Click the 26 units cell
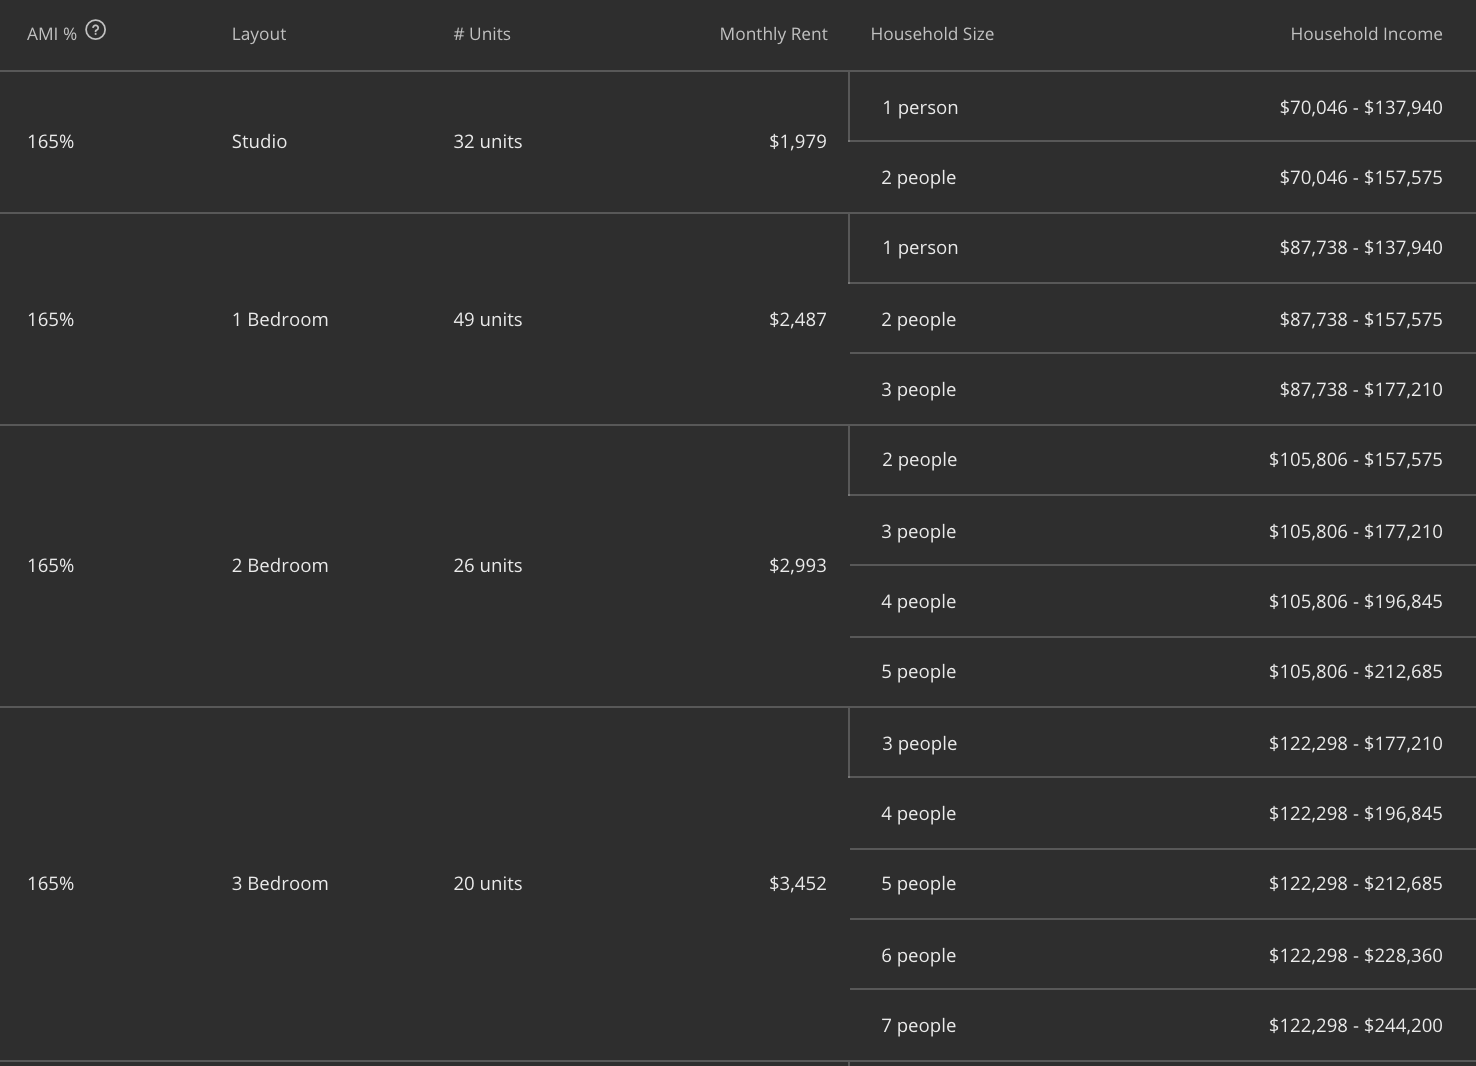The width and height of the screenshot is (1476, 1066). click(488, 566)
